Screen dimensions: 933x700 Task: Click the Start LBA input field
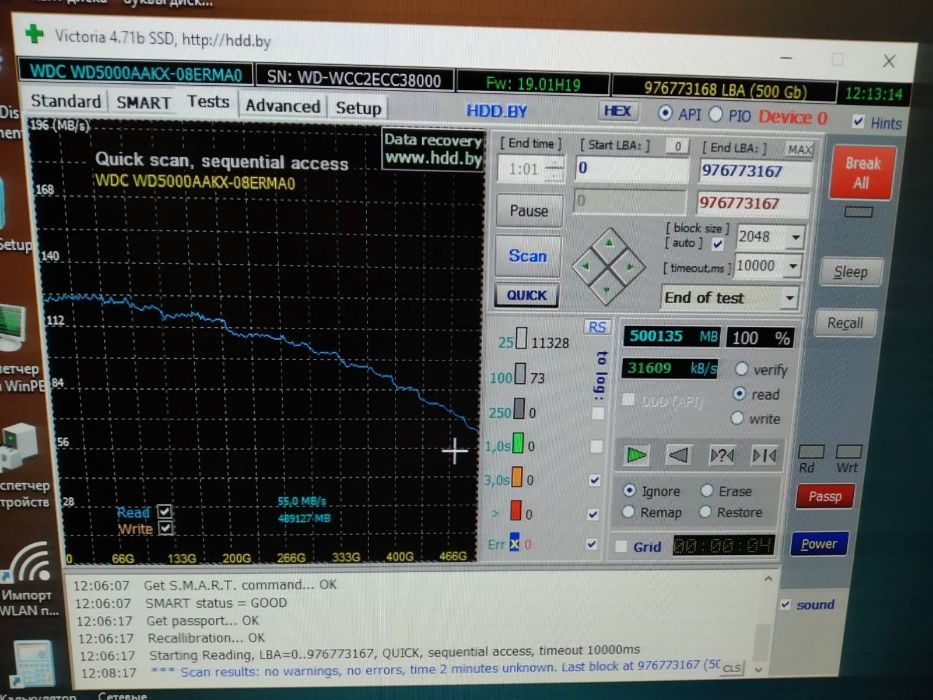pos(631,169)
